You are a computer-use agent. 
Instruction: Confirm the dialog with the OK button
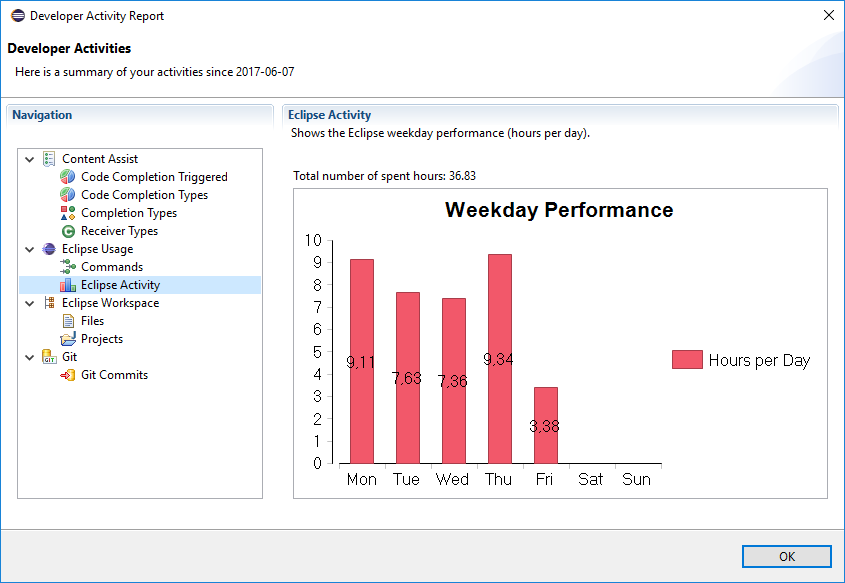786,557
